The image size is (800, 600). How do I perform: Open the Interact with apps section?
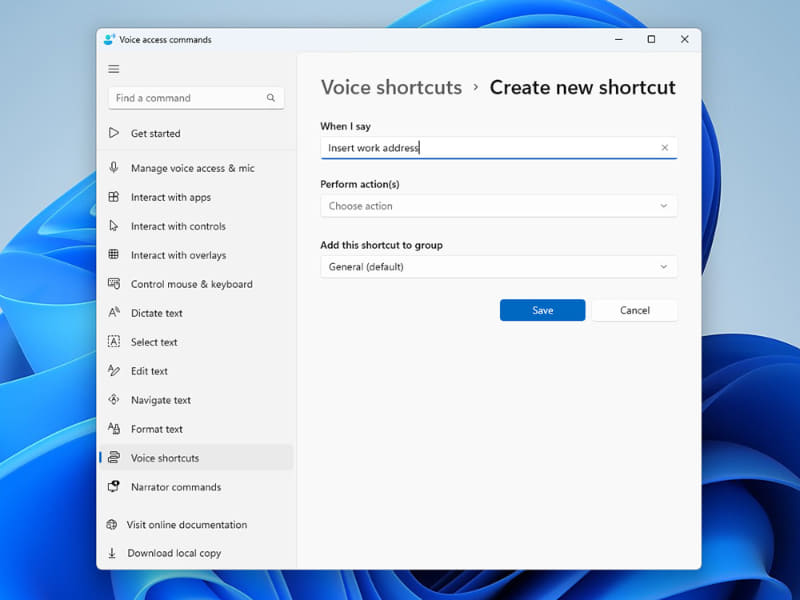[x=171, y=197]
